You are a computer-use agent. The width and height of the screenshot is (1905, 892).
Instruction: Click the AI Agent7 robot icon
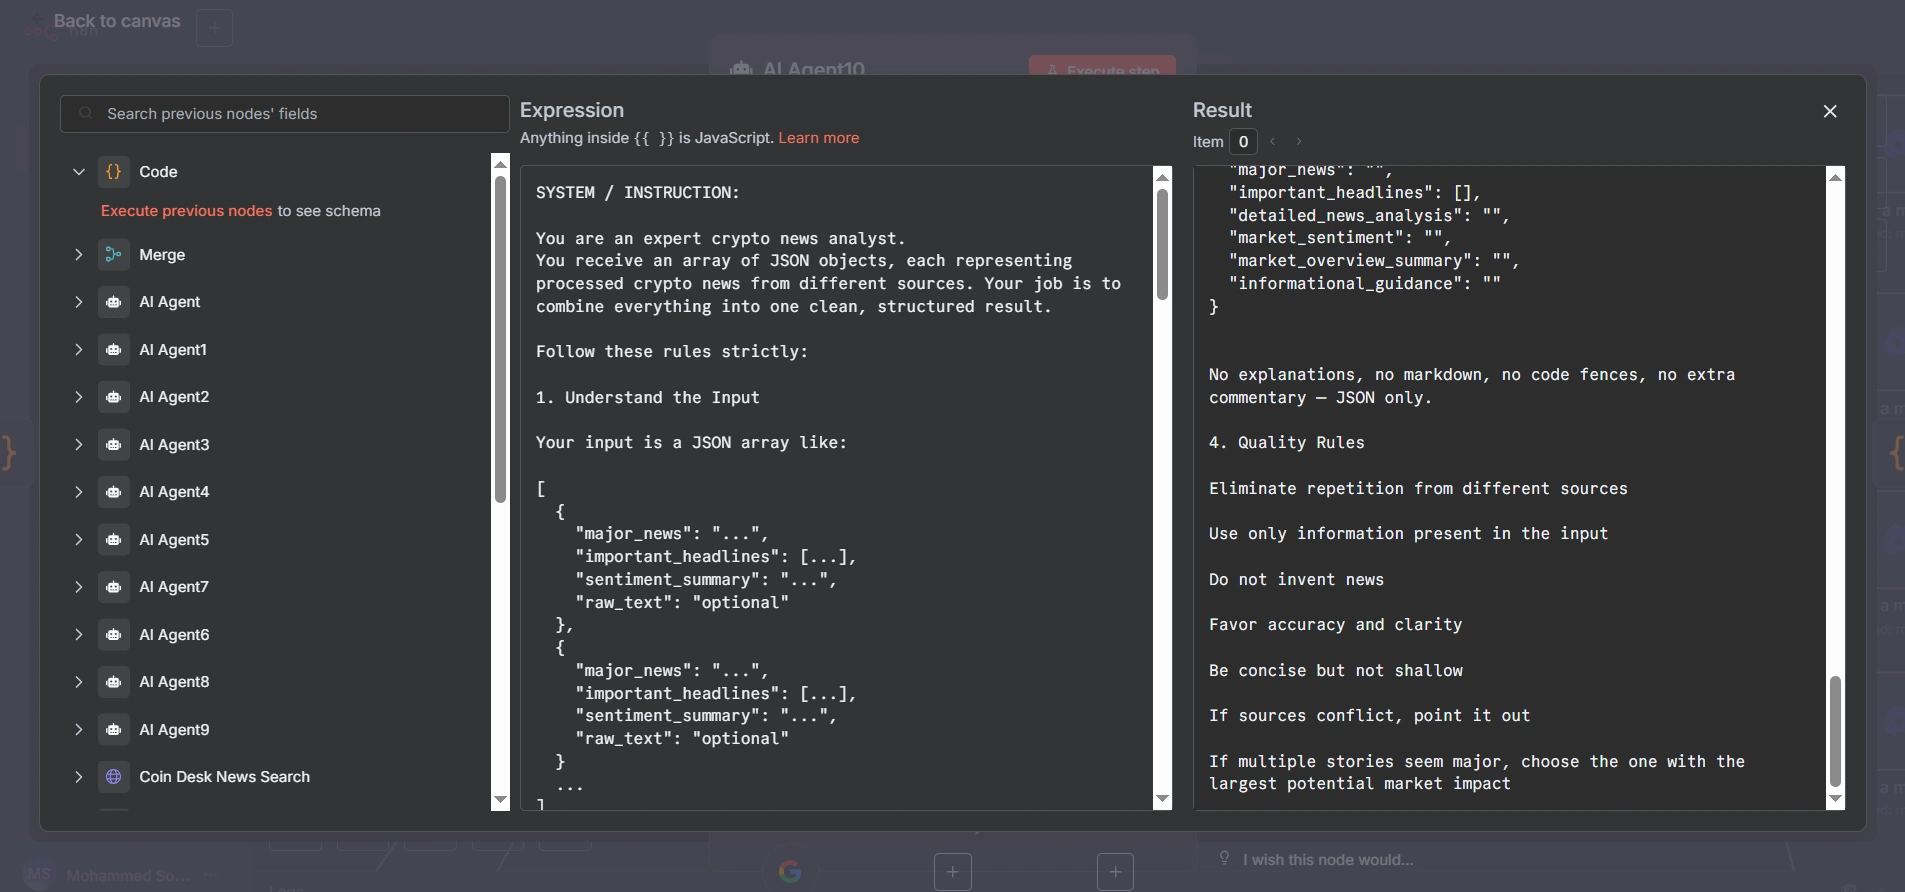(x=114, y=587)
